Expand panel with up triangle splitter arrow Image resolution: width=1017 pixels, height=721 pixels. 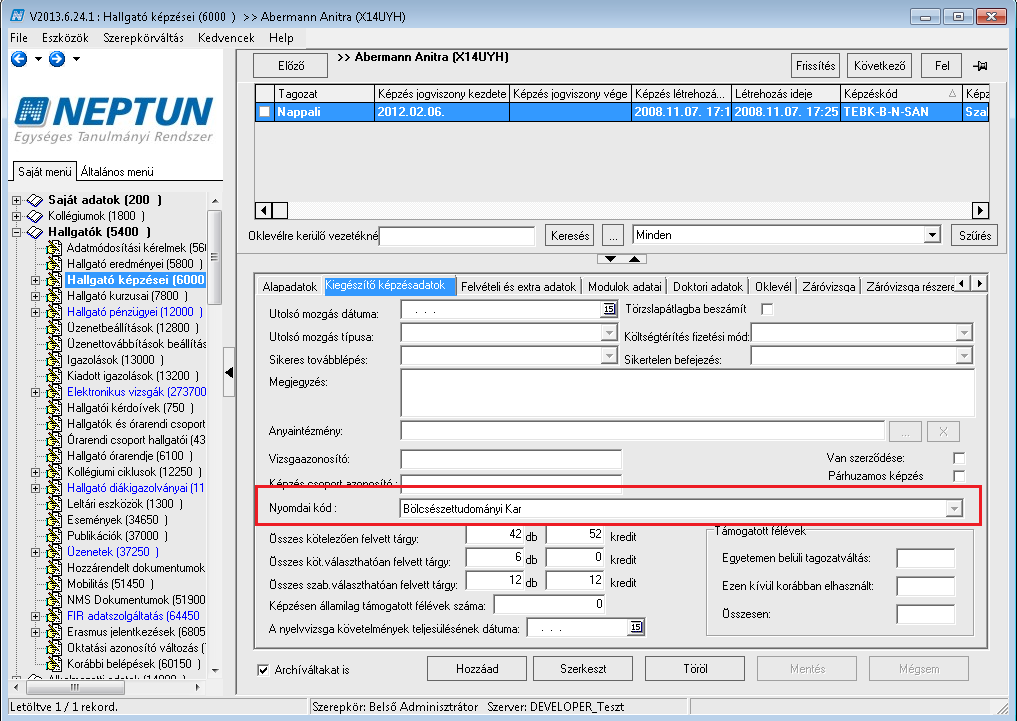point(634,259)
